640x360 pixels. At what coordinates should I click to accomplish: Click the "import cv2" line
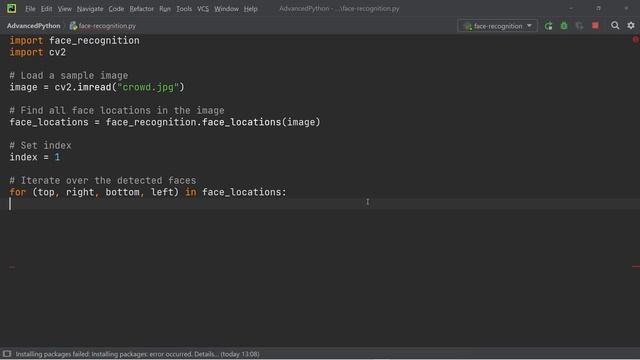(x=38, y=52)
